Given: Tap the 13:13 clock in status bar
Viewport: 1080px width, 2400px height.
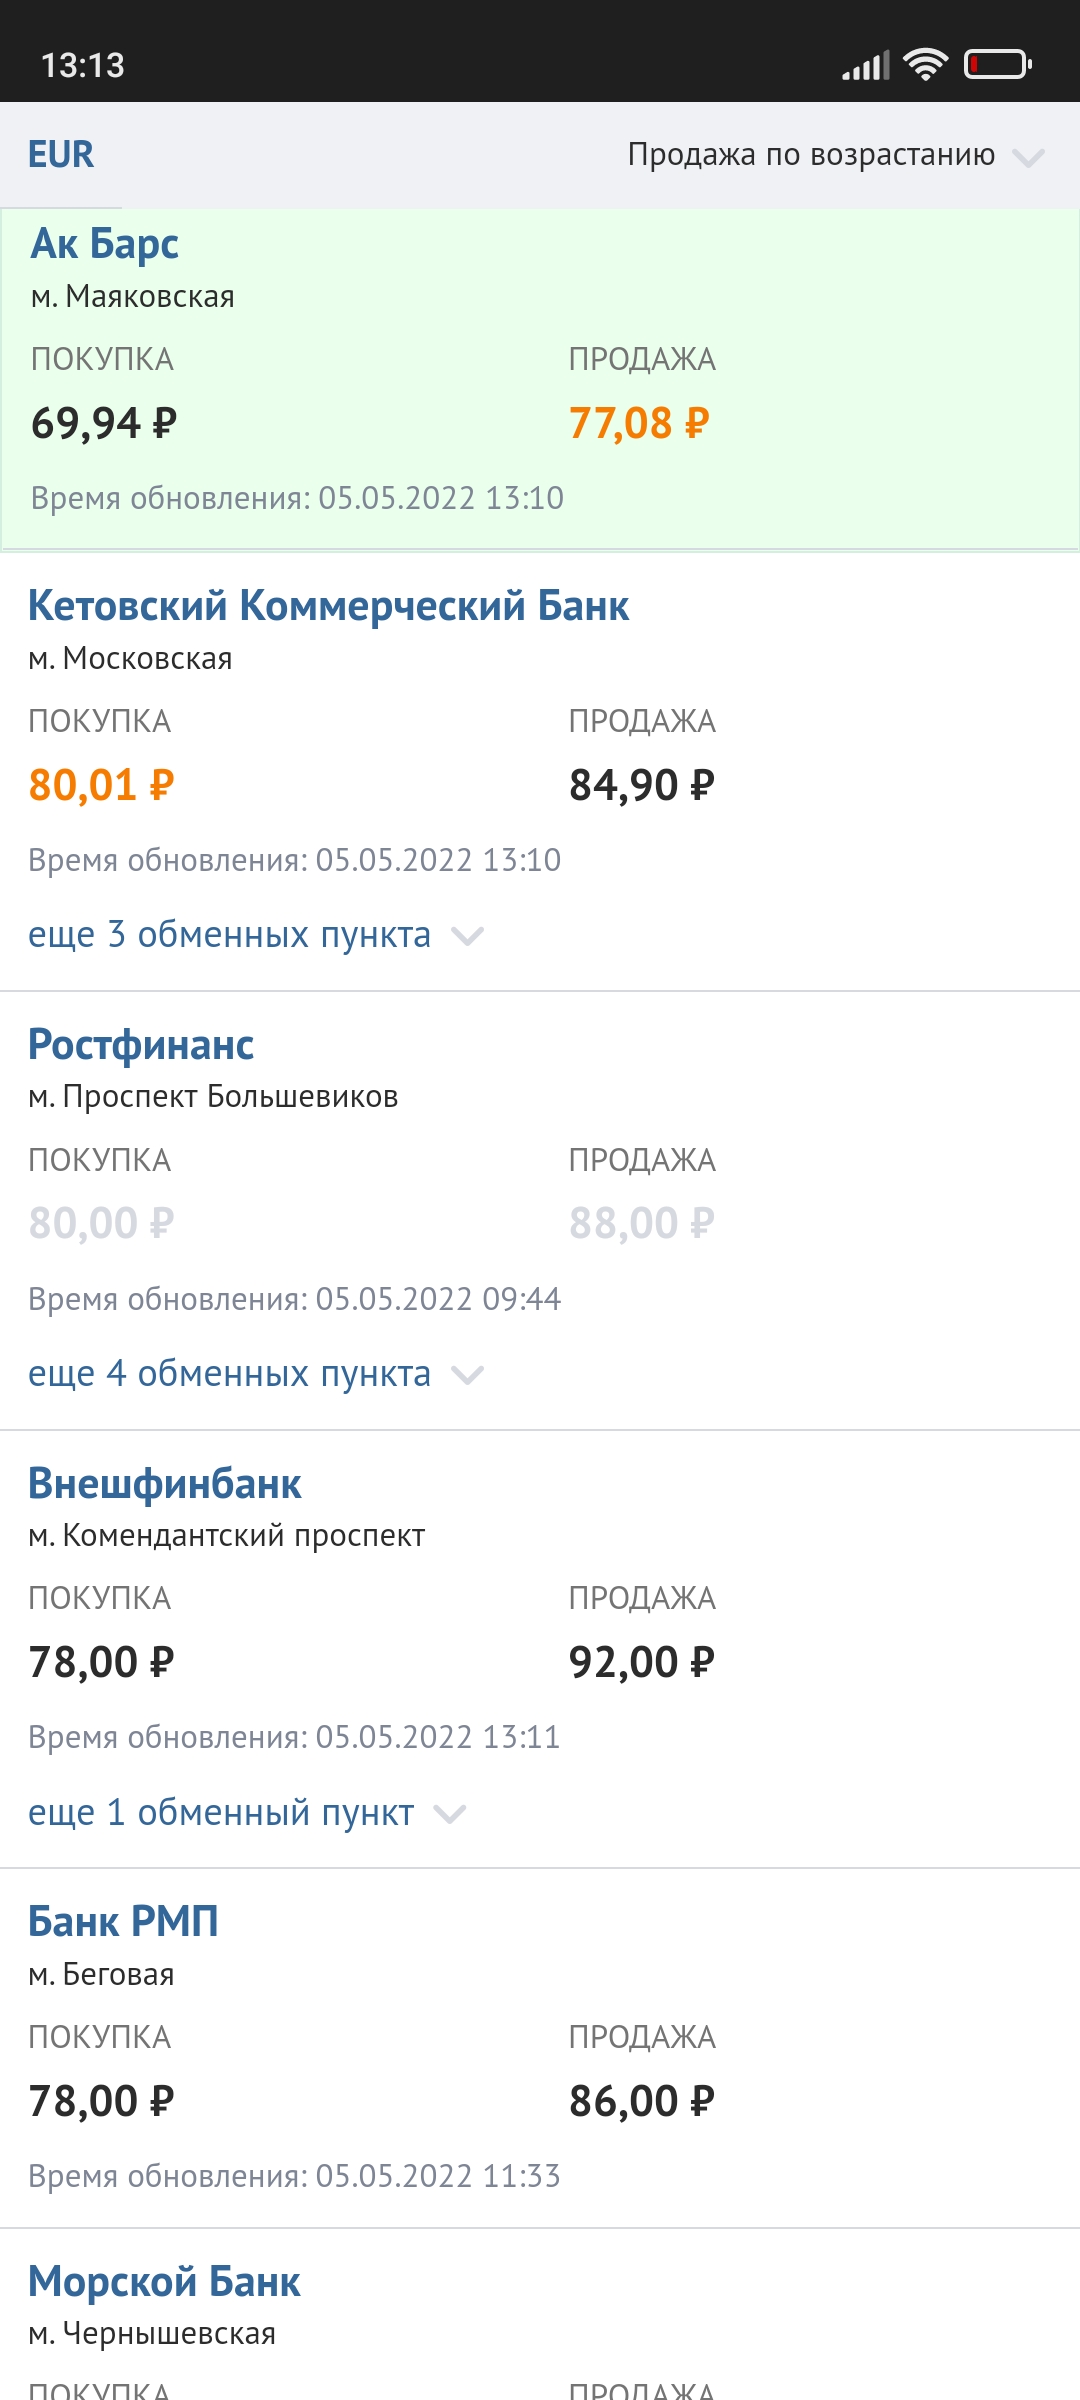Looking at the screenshot, I should (x=83, y=66).
